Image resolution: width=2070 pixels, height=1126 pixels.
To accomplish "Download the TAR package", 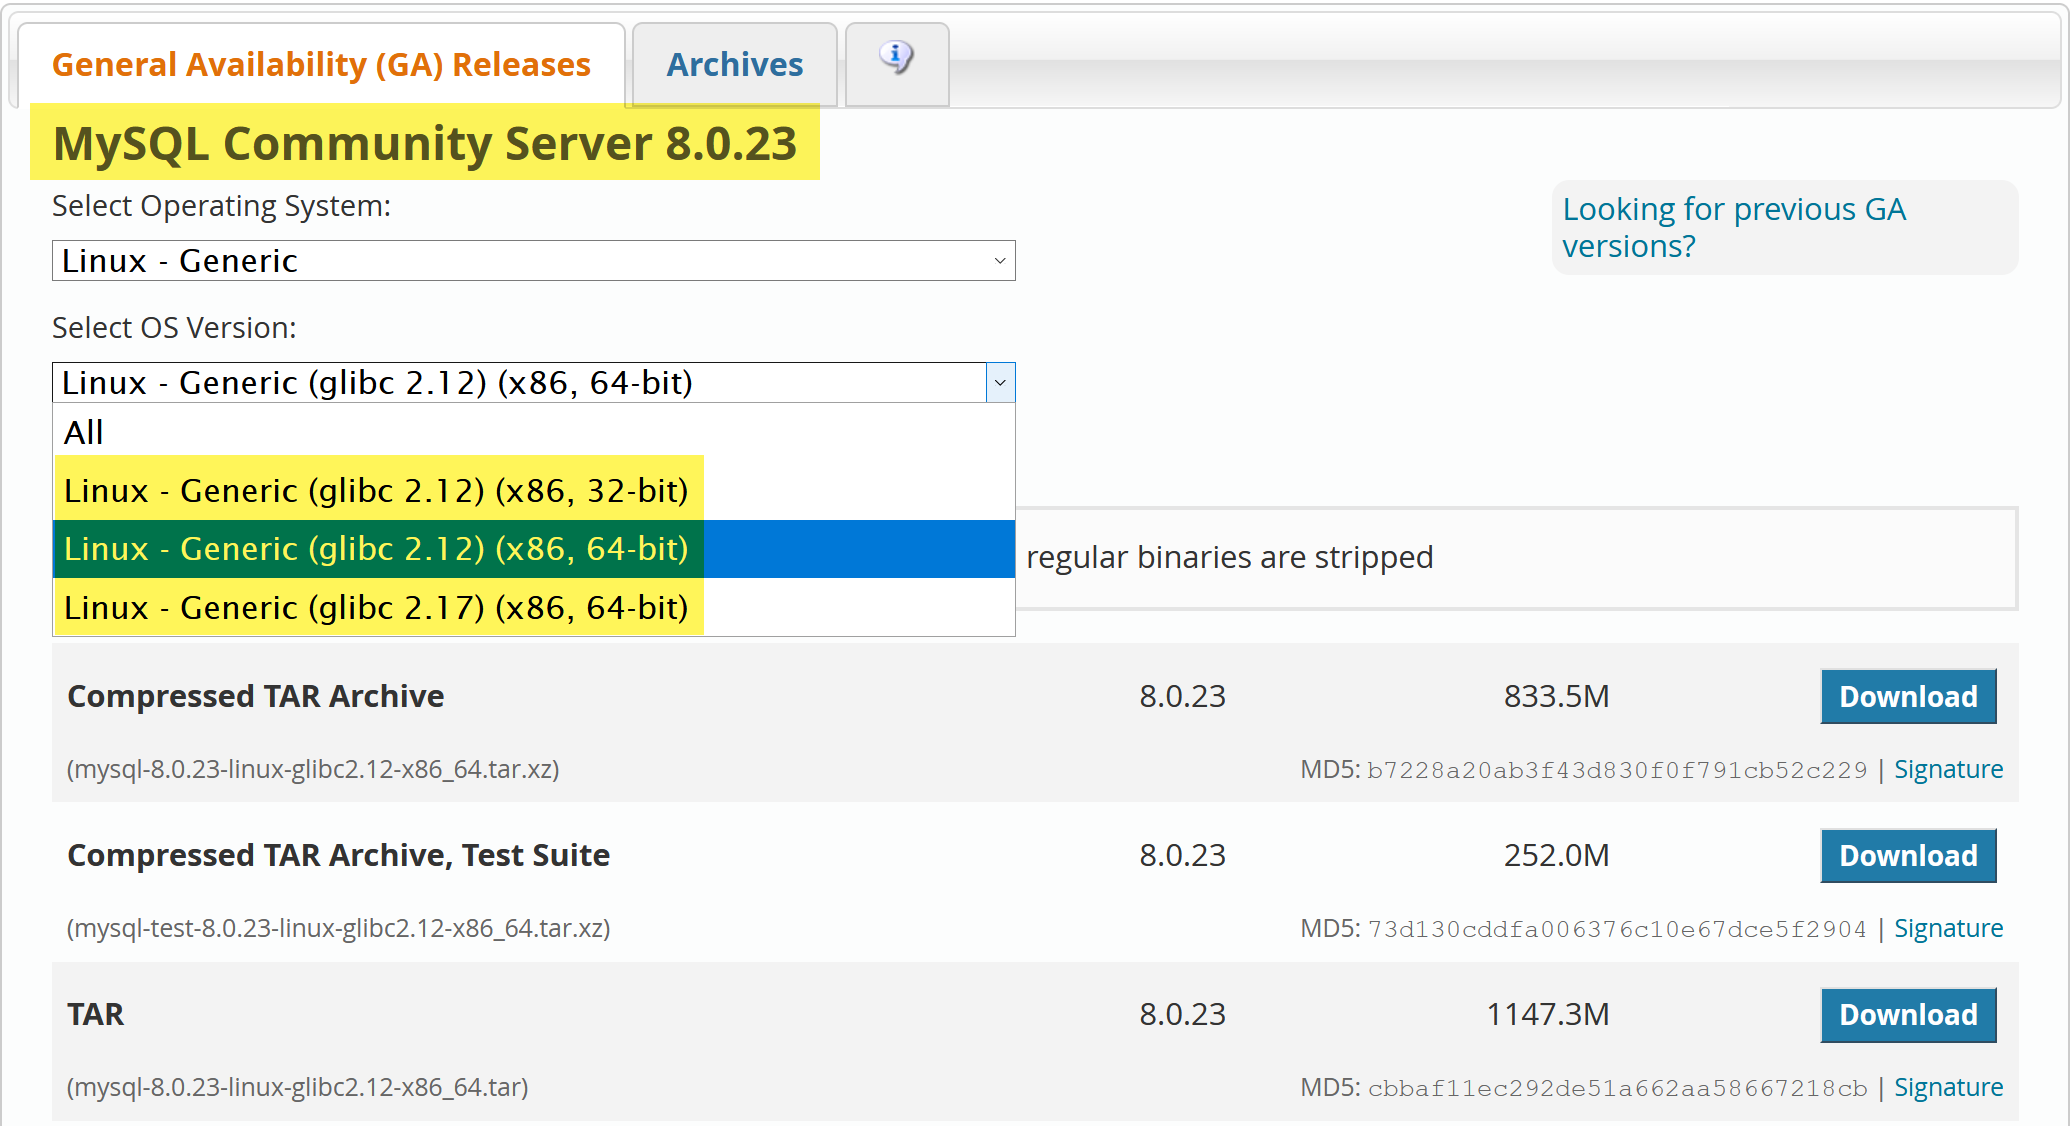I will (1907, 1014).
